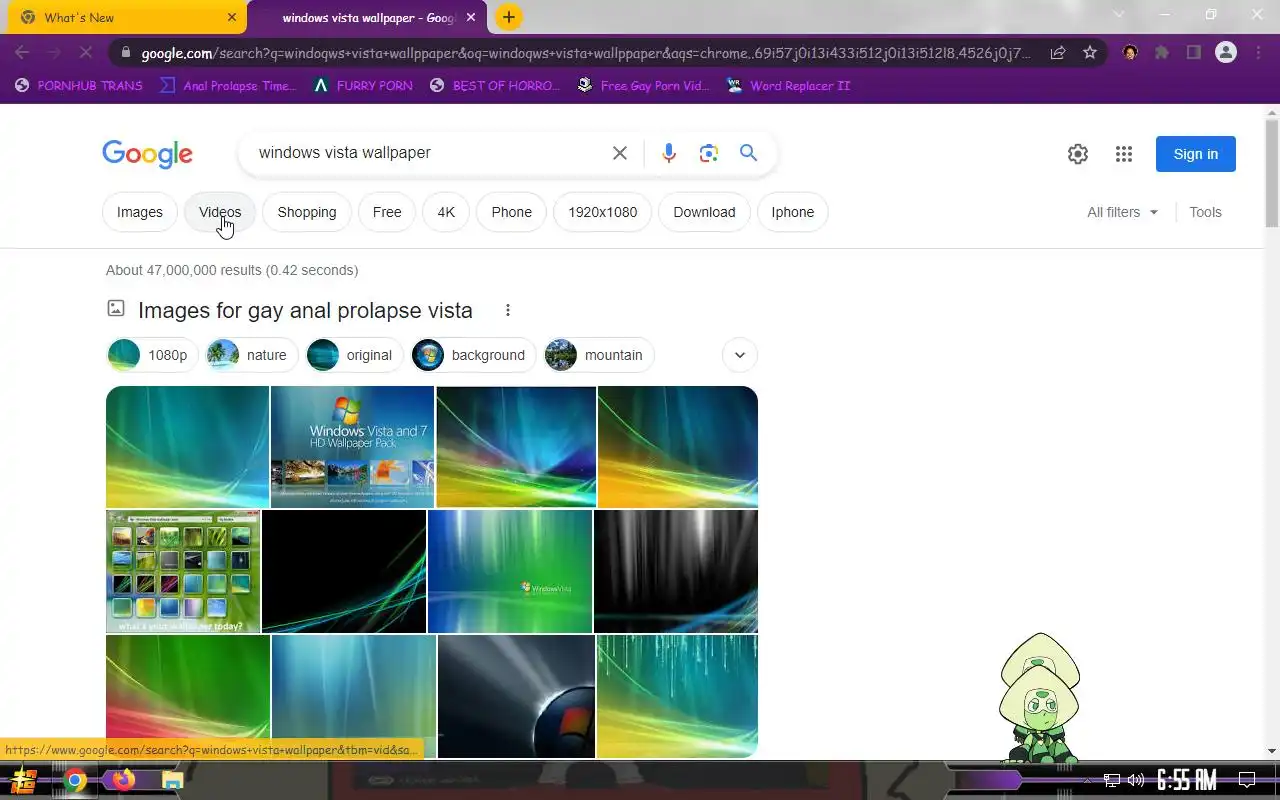Launch Firefox from the taskbar
1280x800 pixels.
pyautogui.click(x=124, y=780)
